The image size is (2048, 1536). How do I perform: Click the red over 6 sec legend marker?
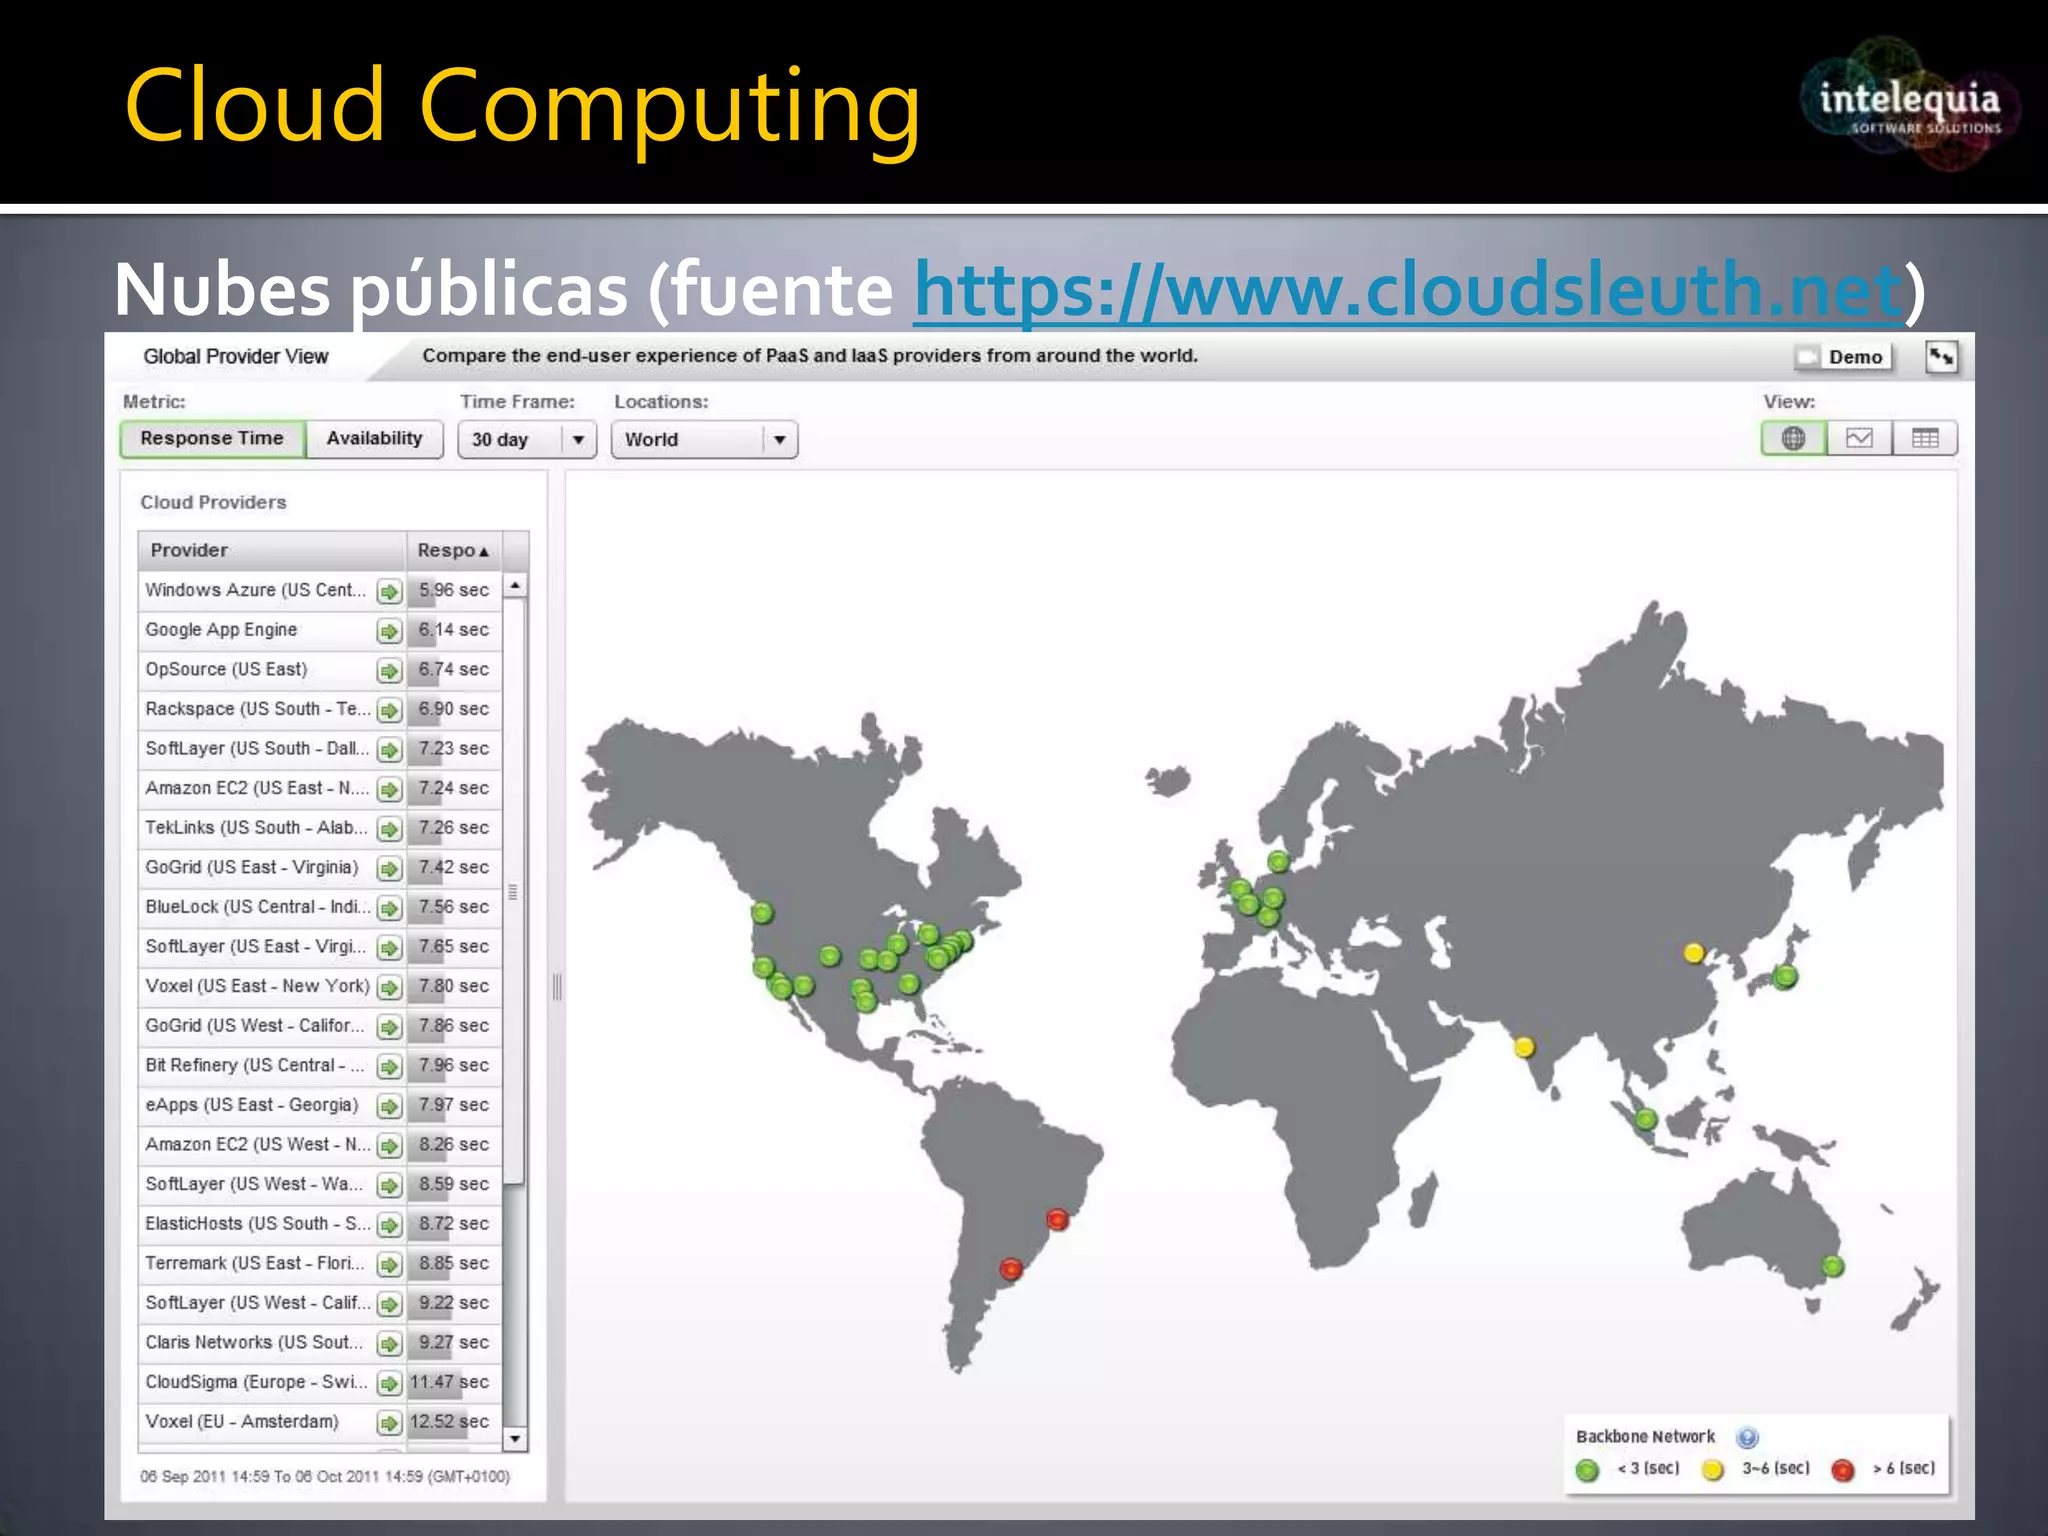pos(1843,1470)
